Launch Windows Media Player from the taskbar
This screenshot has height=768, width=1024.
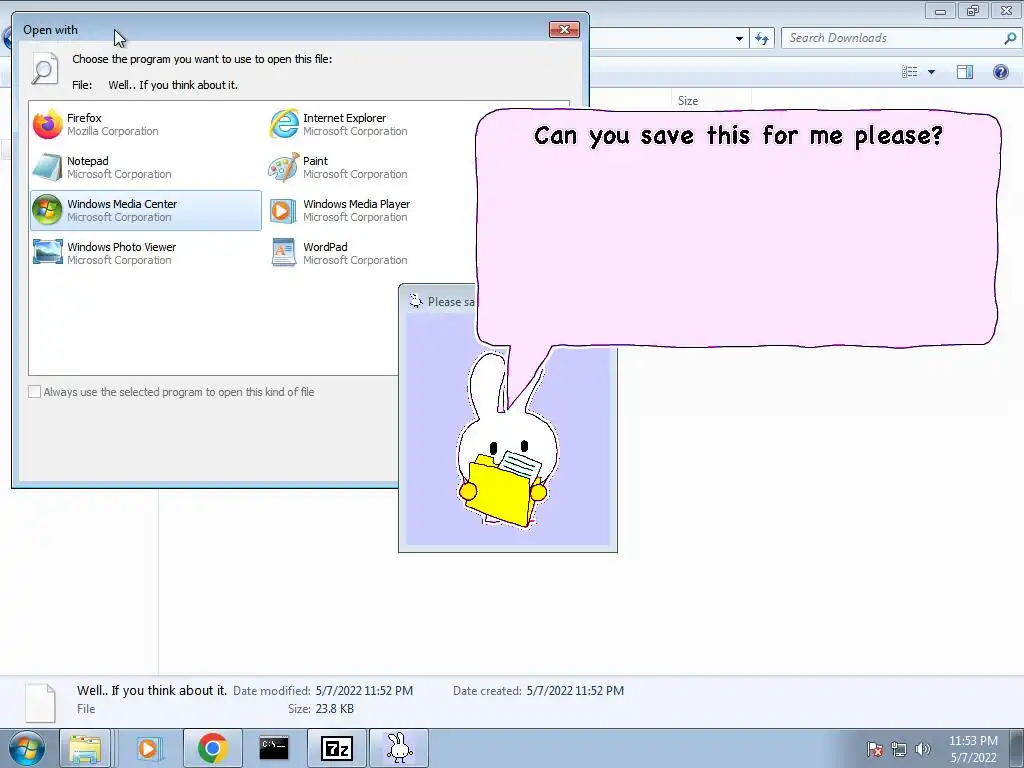click(149, 748)
